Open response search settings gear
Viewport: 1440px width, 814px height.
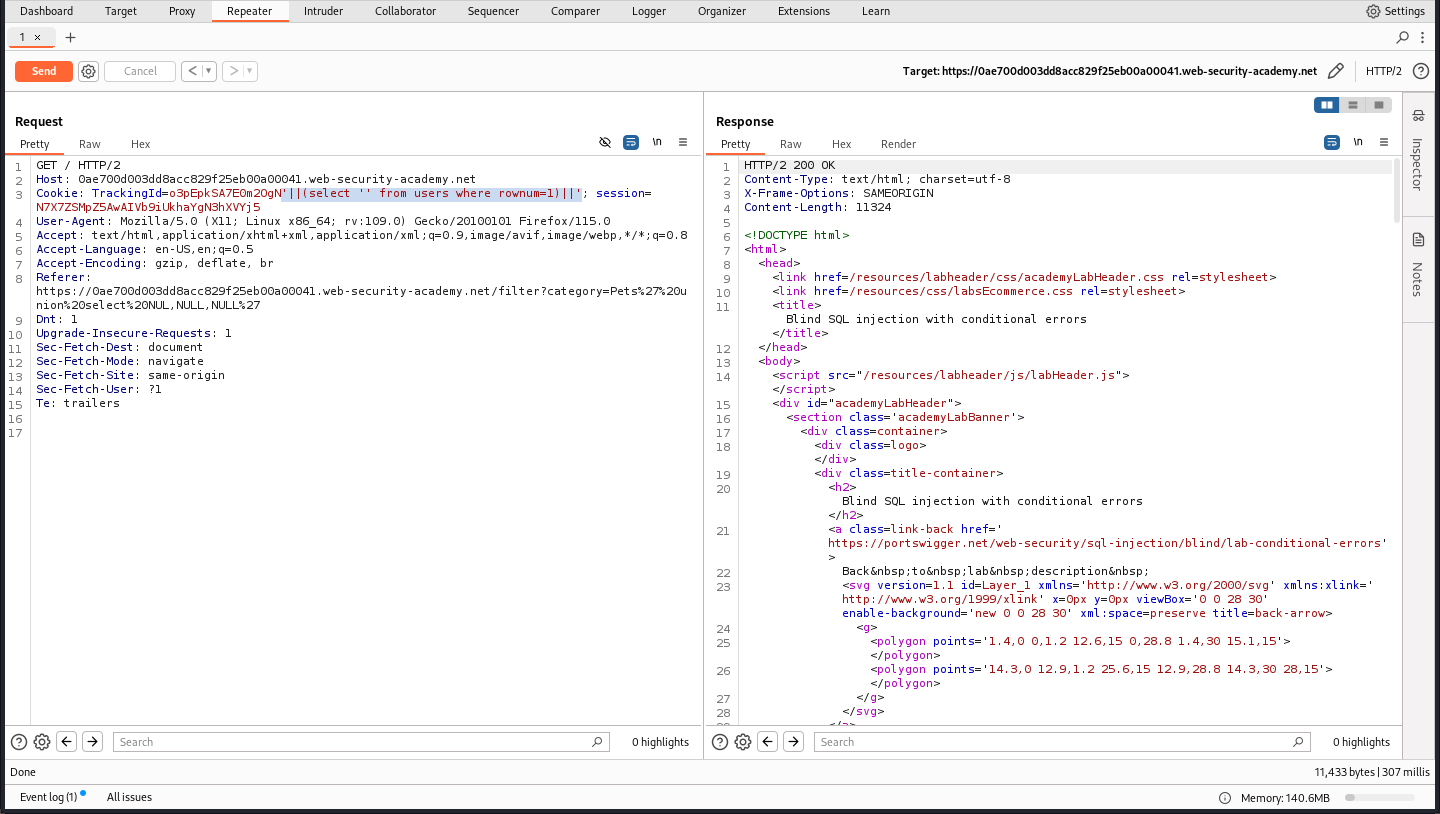pos(743,742)
